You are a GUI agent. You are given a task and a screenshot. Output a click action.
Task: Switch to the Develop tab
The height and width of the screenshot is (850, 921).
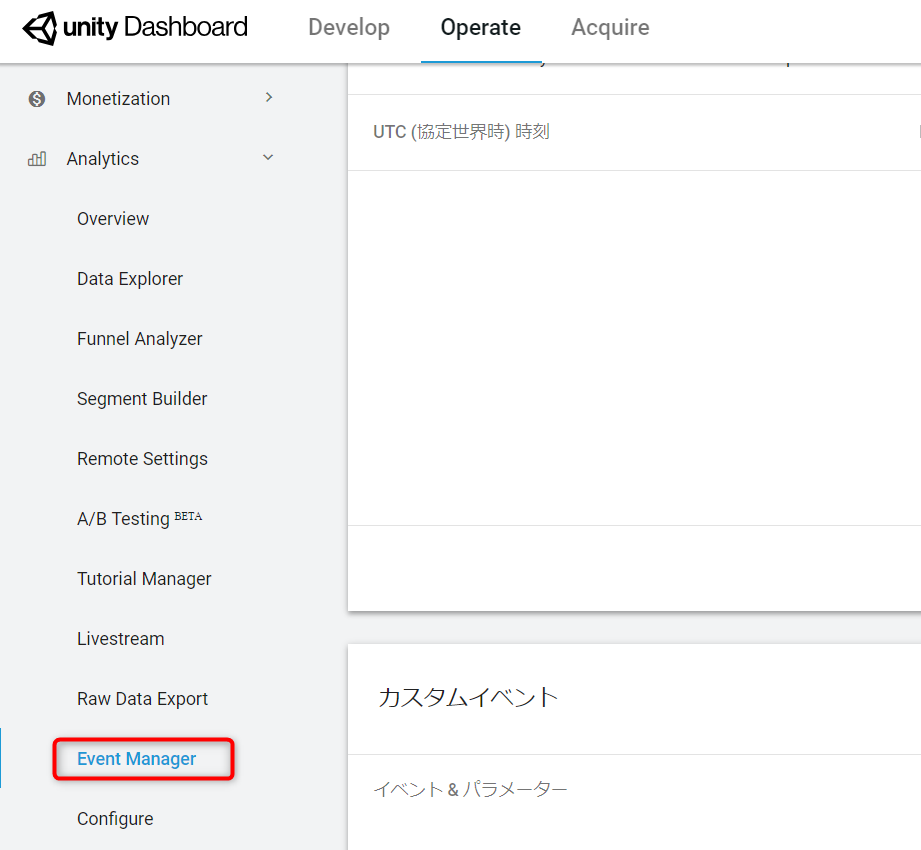349,28
